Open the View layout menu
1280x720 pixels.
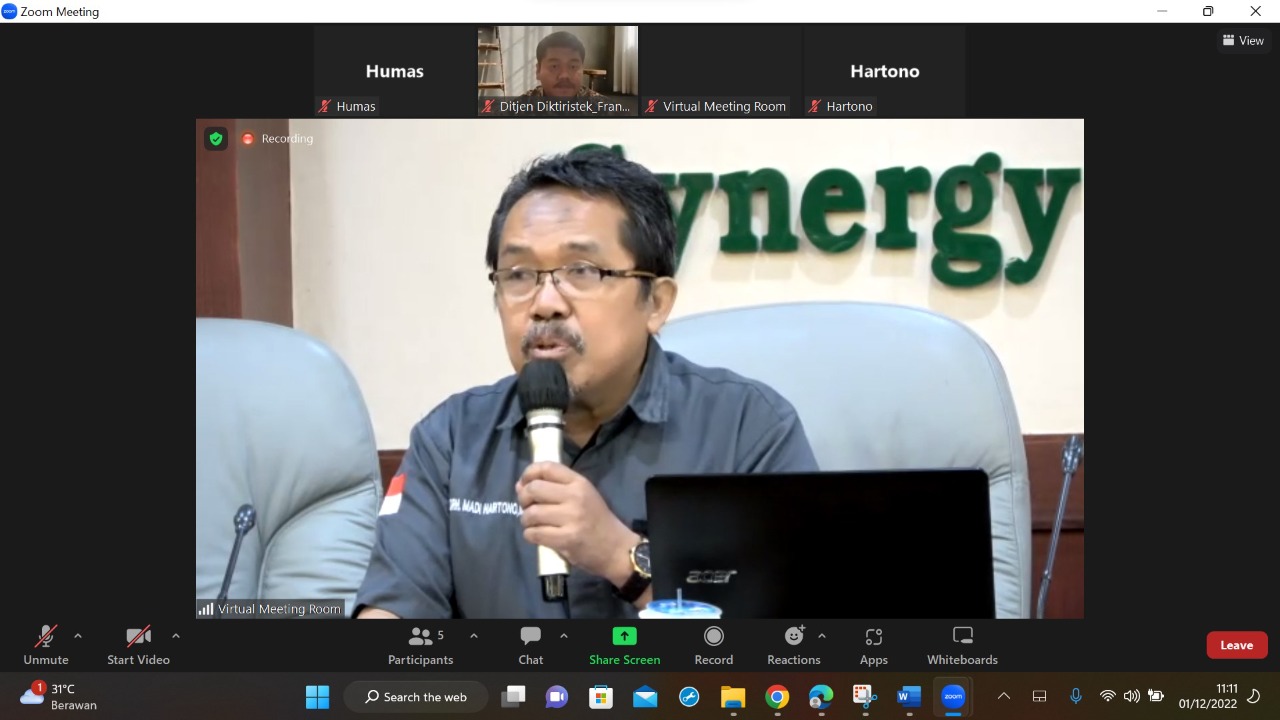point(1243,41)
